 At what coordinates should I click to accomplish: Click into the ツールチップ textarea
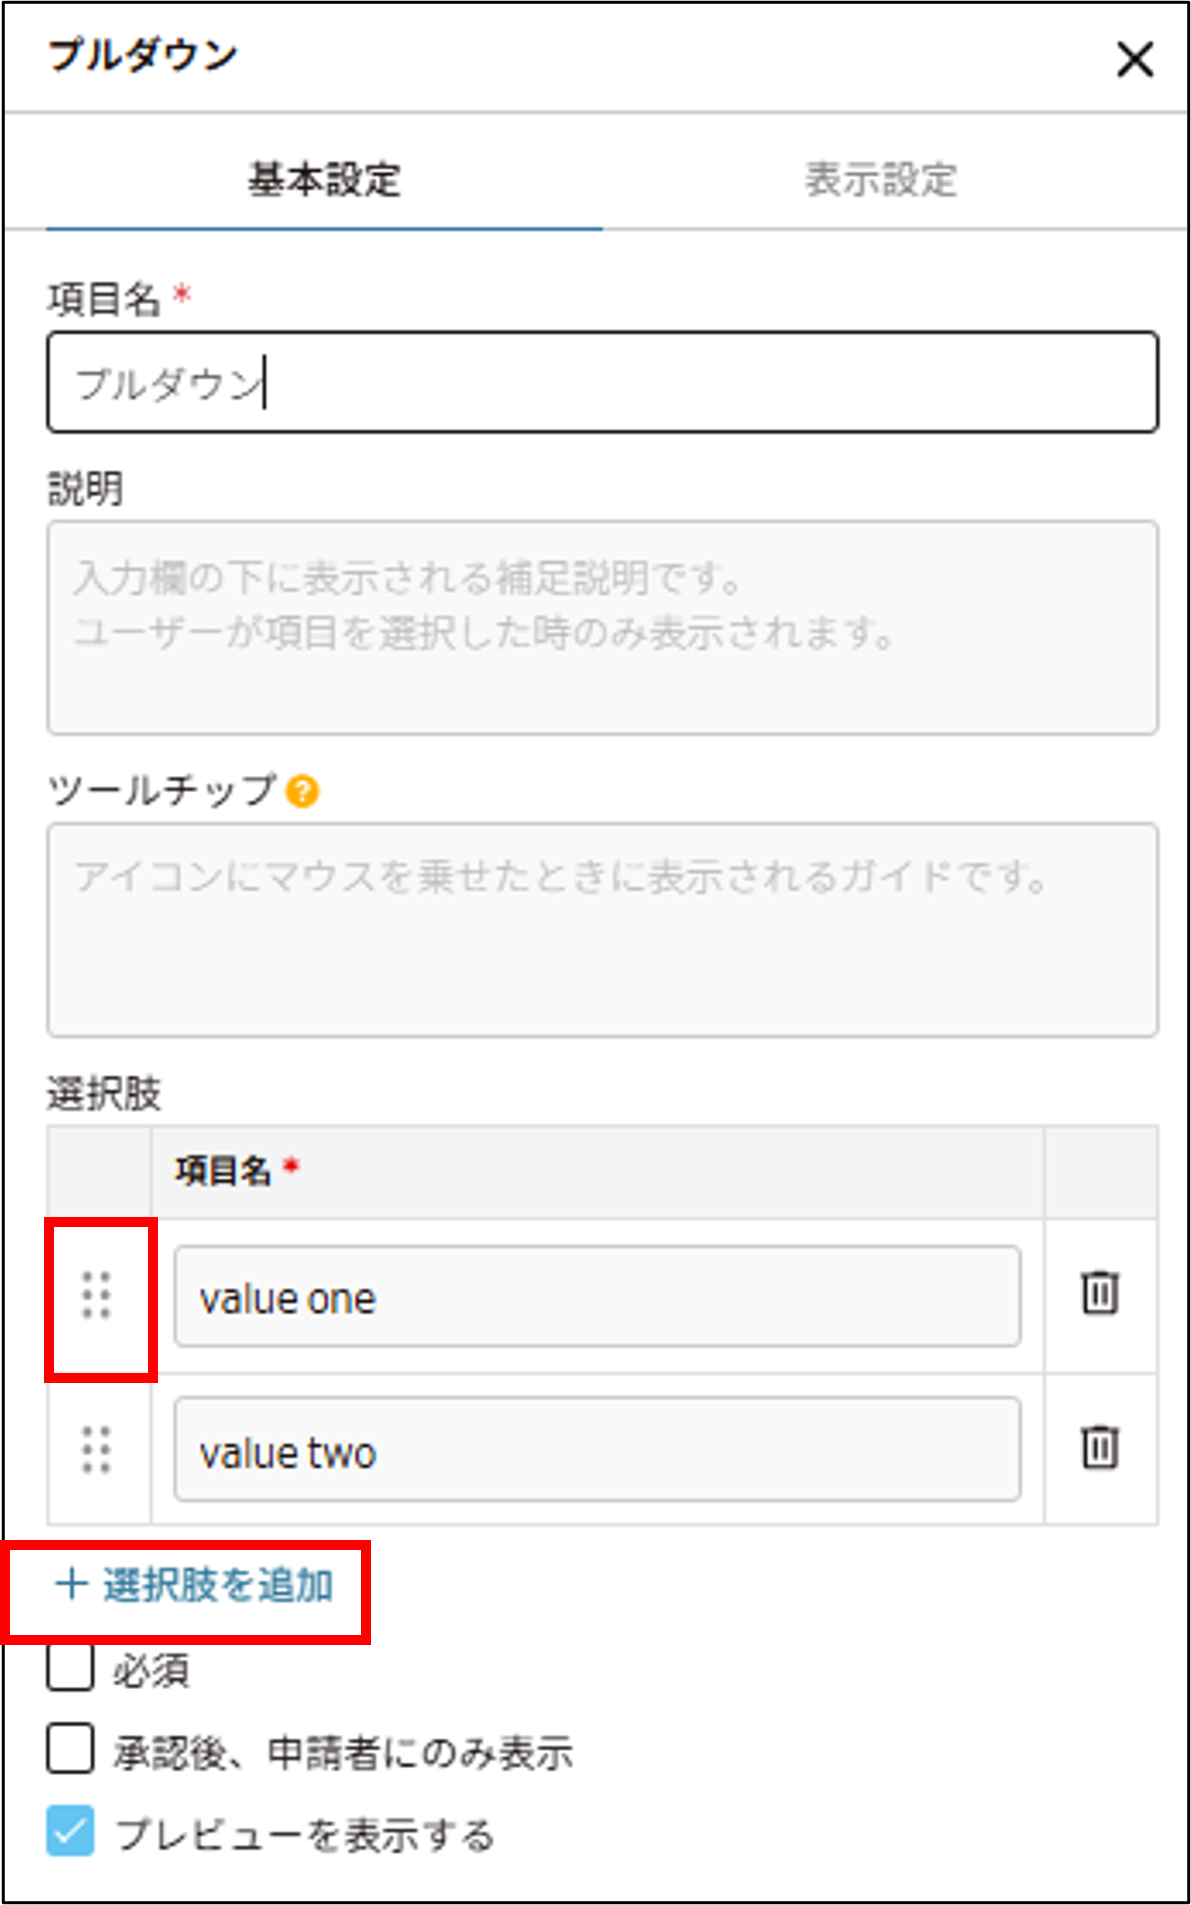pyautogui.click(x=602, y=930)
